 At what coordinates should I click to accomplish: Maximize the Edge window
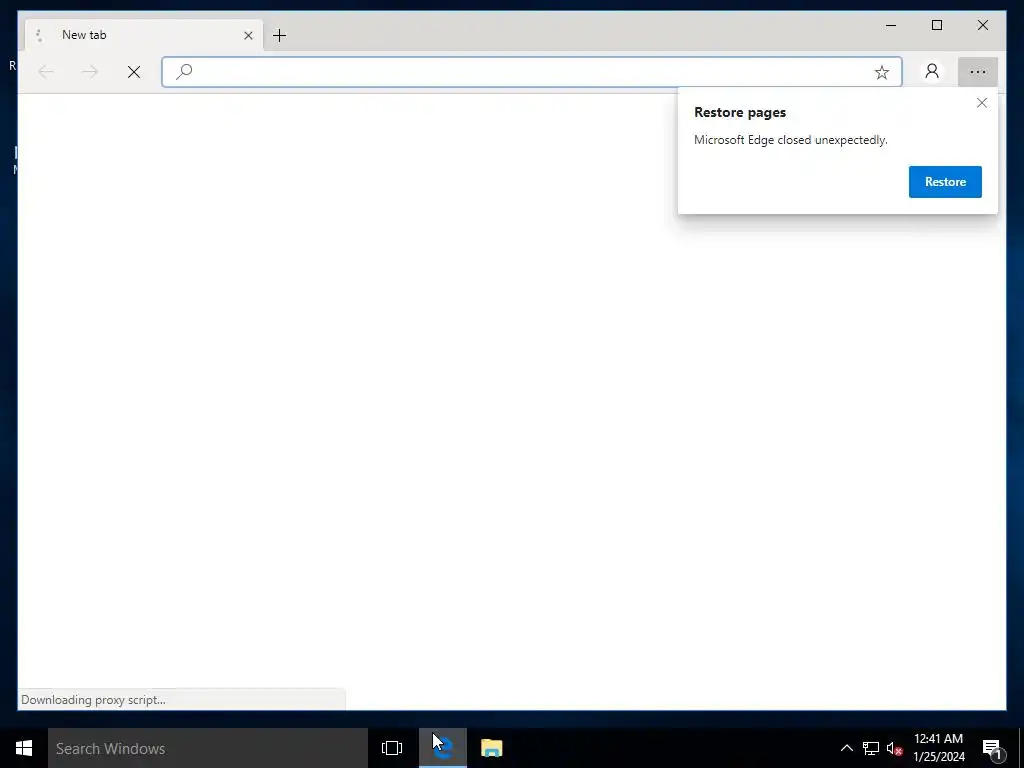[x=936, y=25]
